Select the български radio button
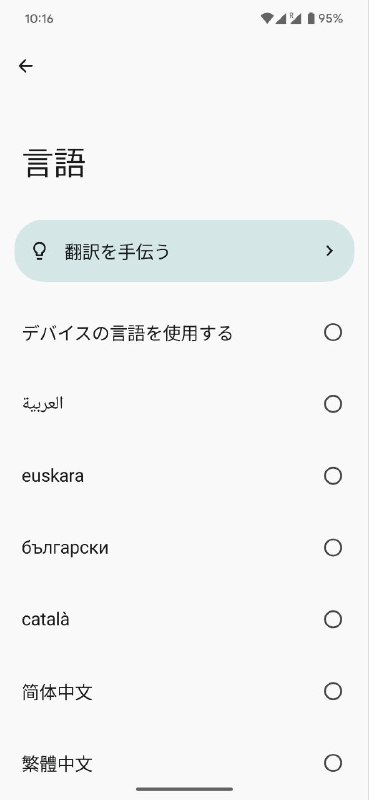Screen dimensions: 369x800 point(333,548)
